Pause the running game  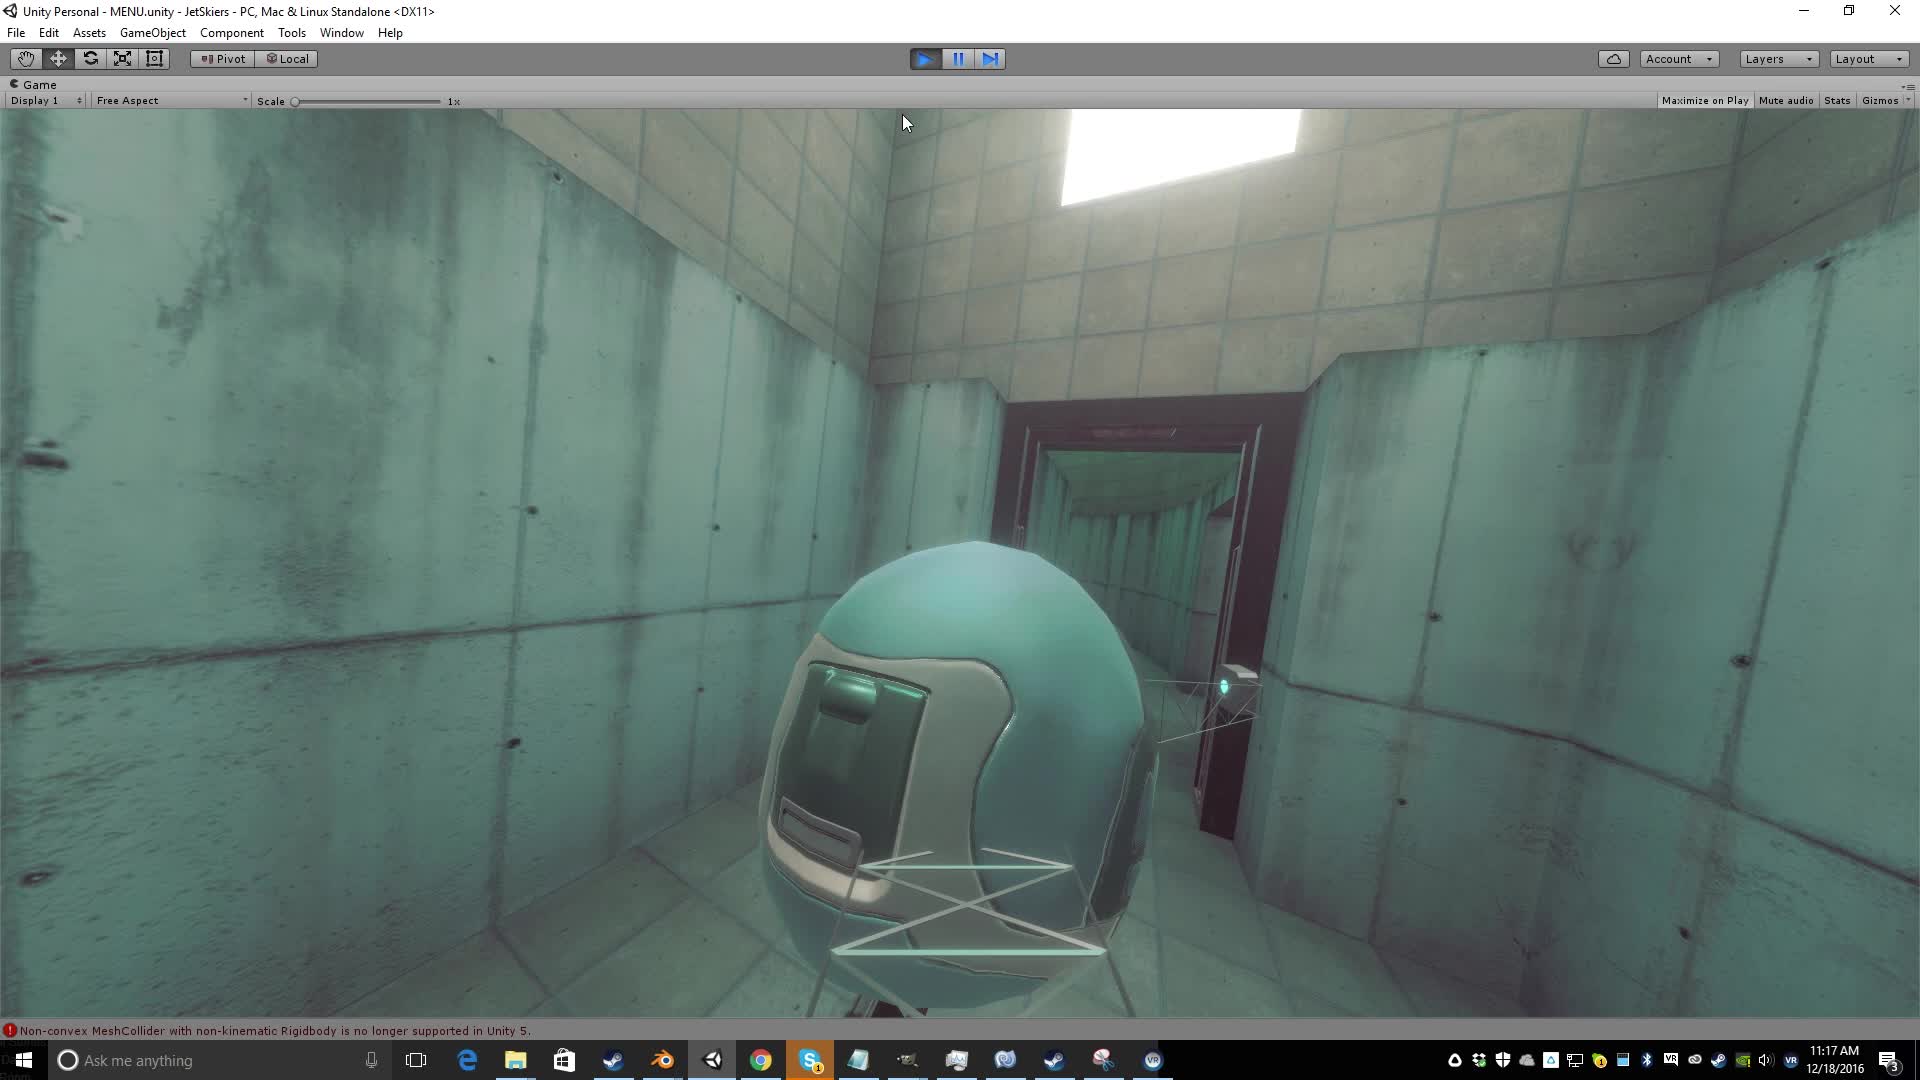tap(958, 59)
